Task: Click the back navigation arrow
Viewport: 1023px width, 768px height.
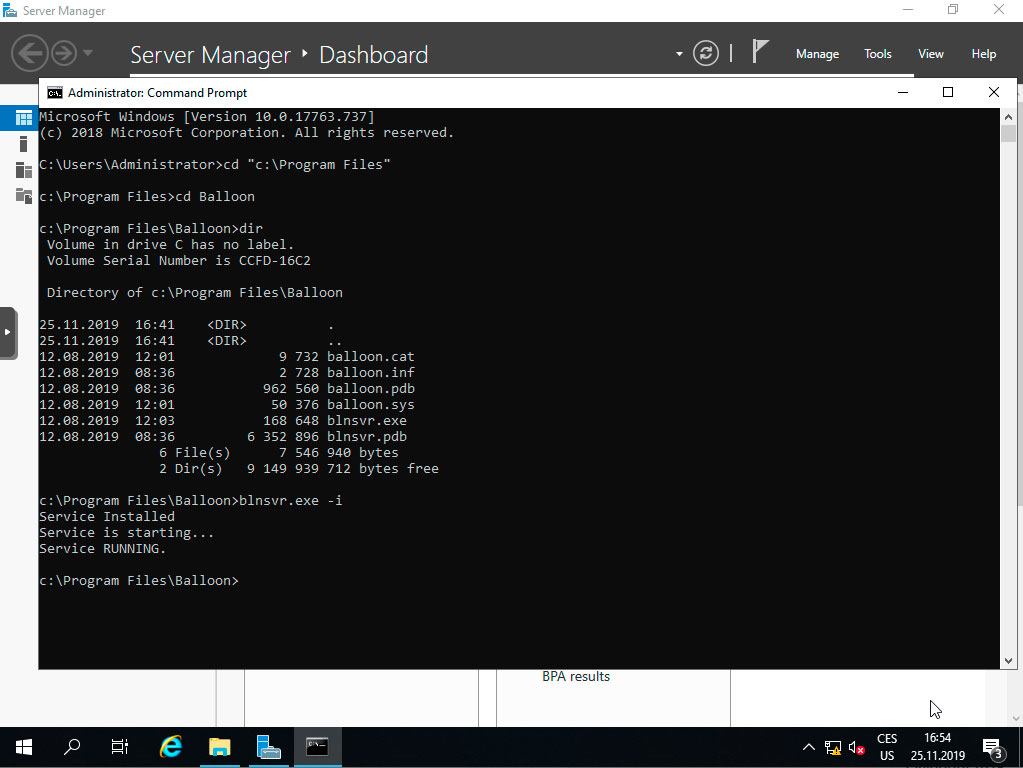Action: (x=30, y=52)
